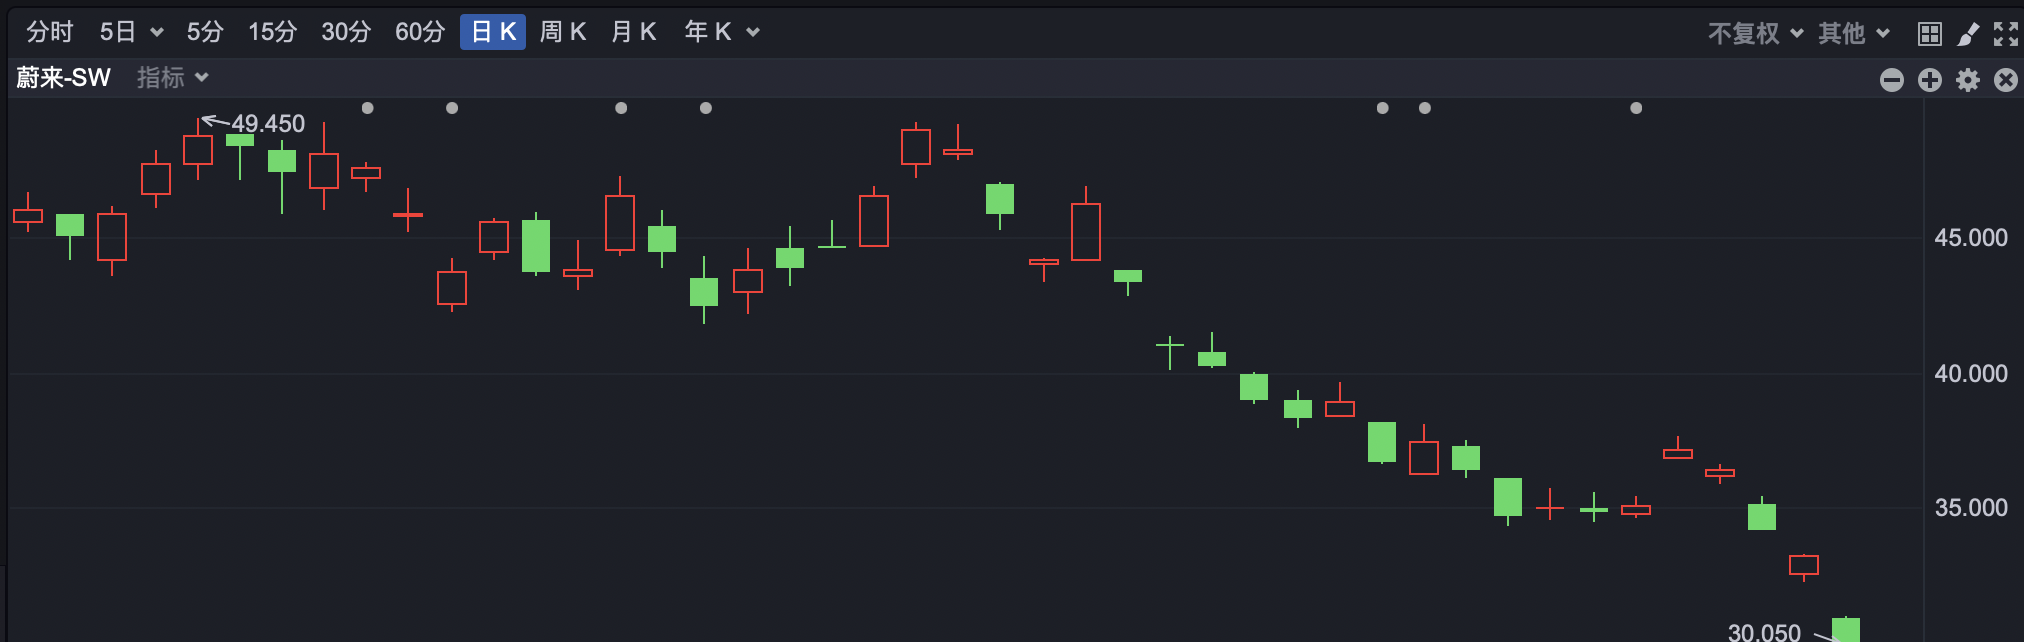
Task: Close the 蔚来-SW chart panel
Action: pos(2006,80)
